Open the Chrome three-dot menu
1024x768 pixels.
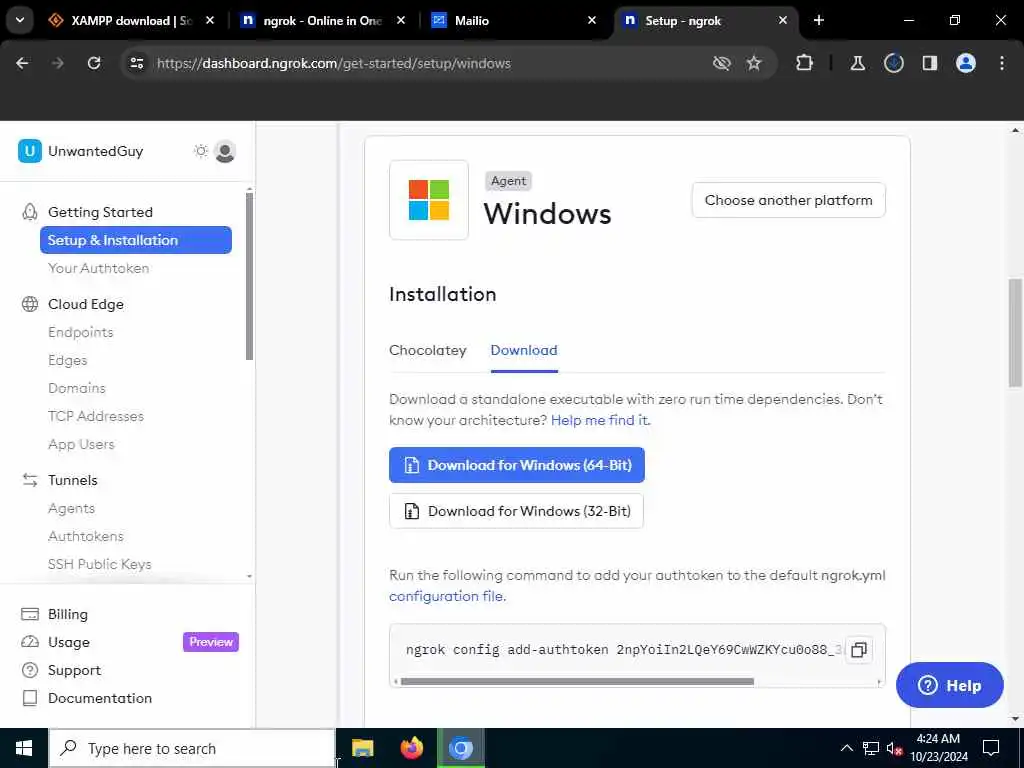point(1002,63)
